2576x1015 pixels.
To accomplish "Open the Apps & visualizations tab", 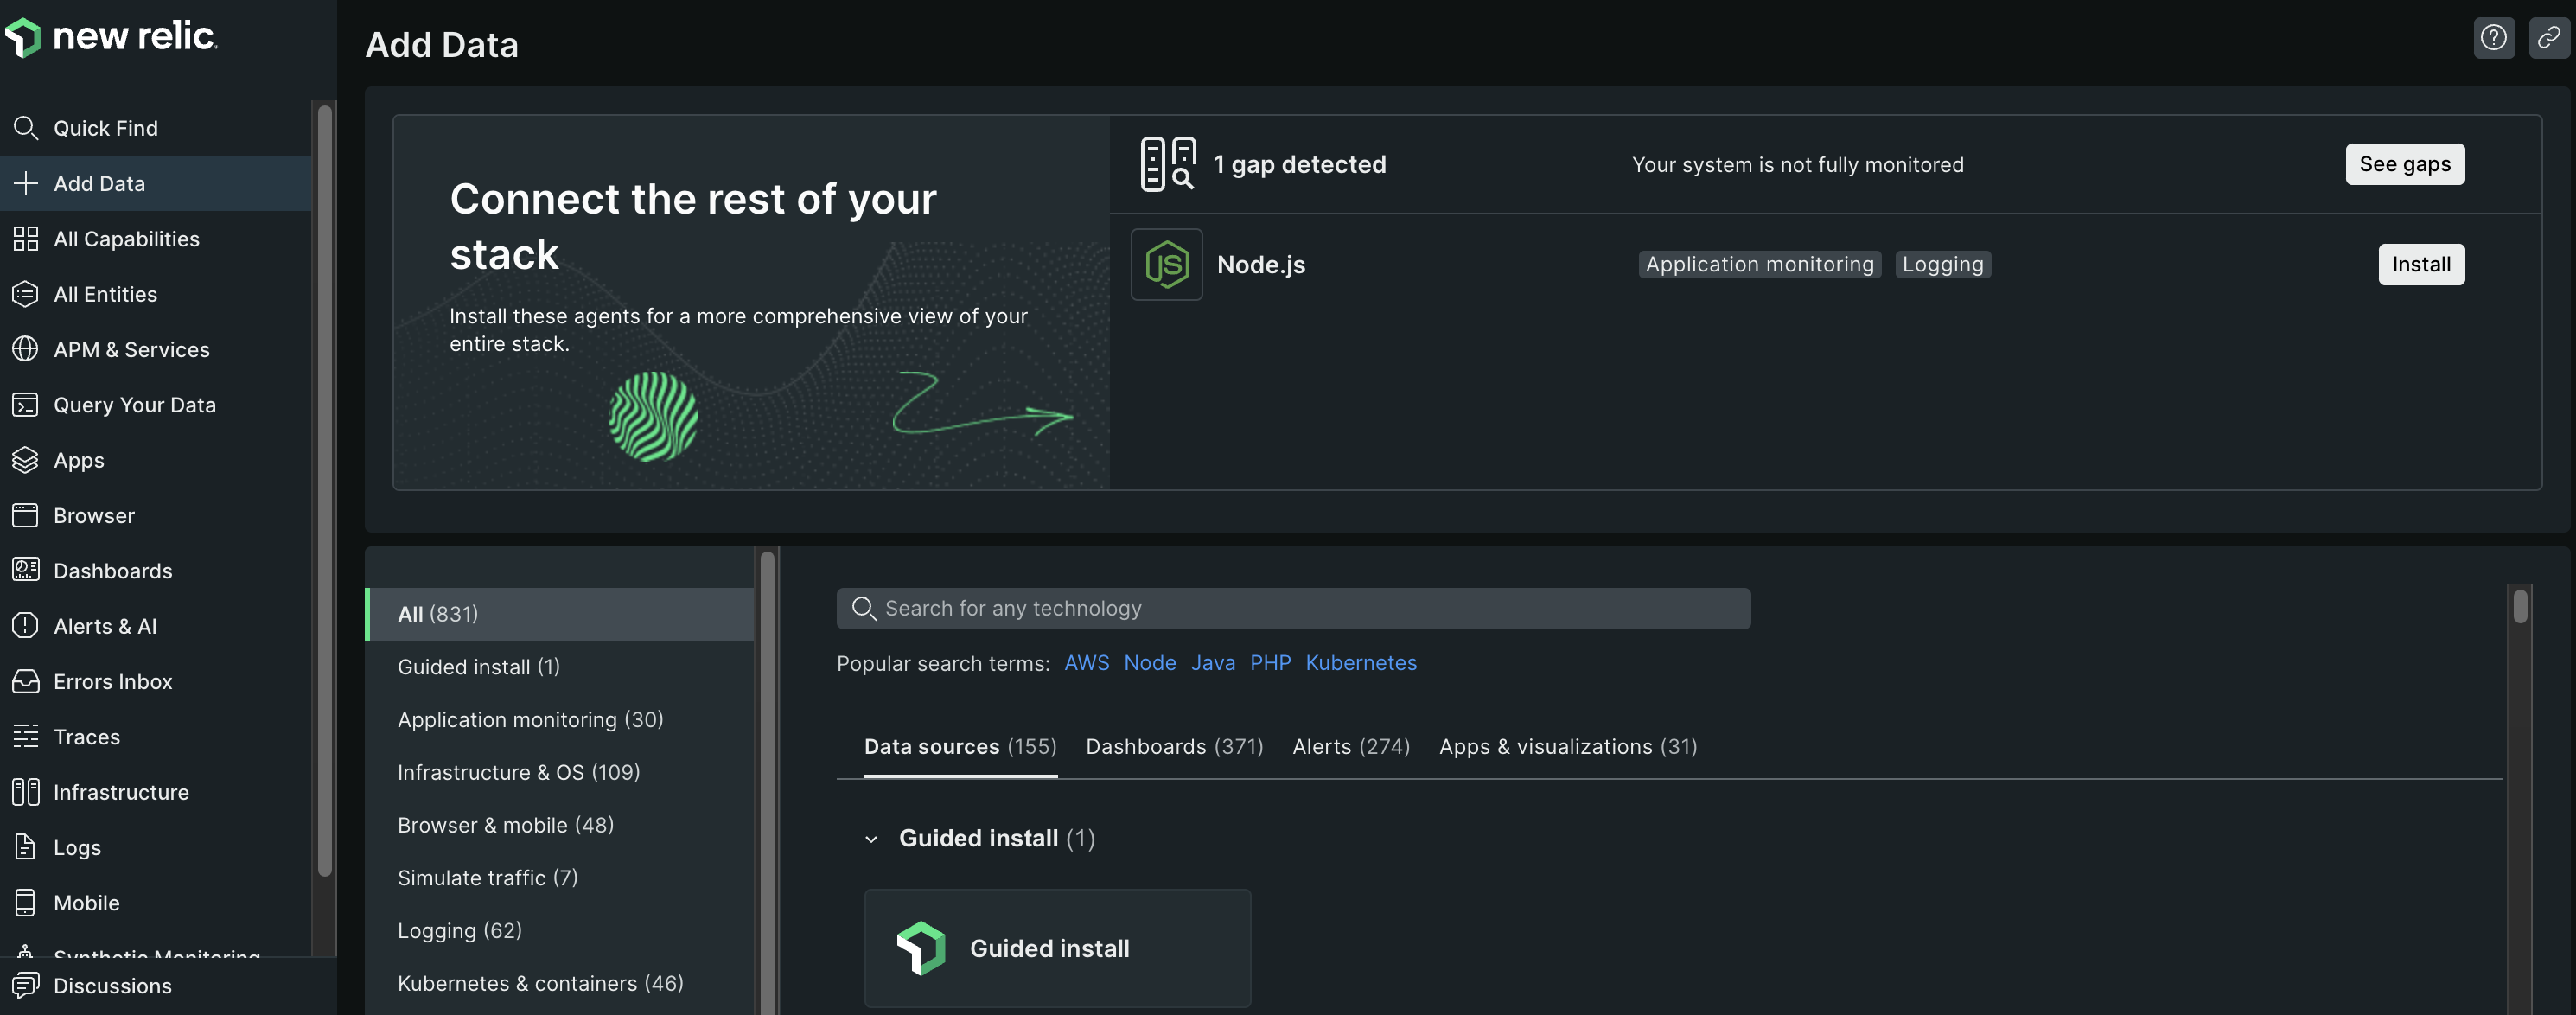I will [1567, 747].
